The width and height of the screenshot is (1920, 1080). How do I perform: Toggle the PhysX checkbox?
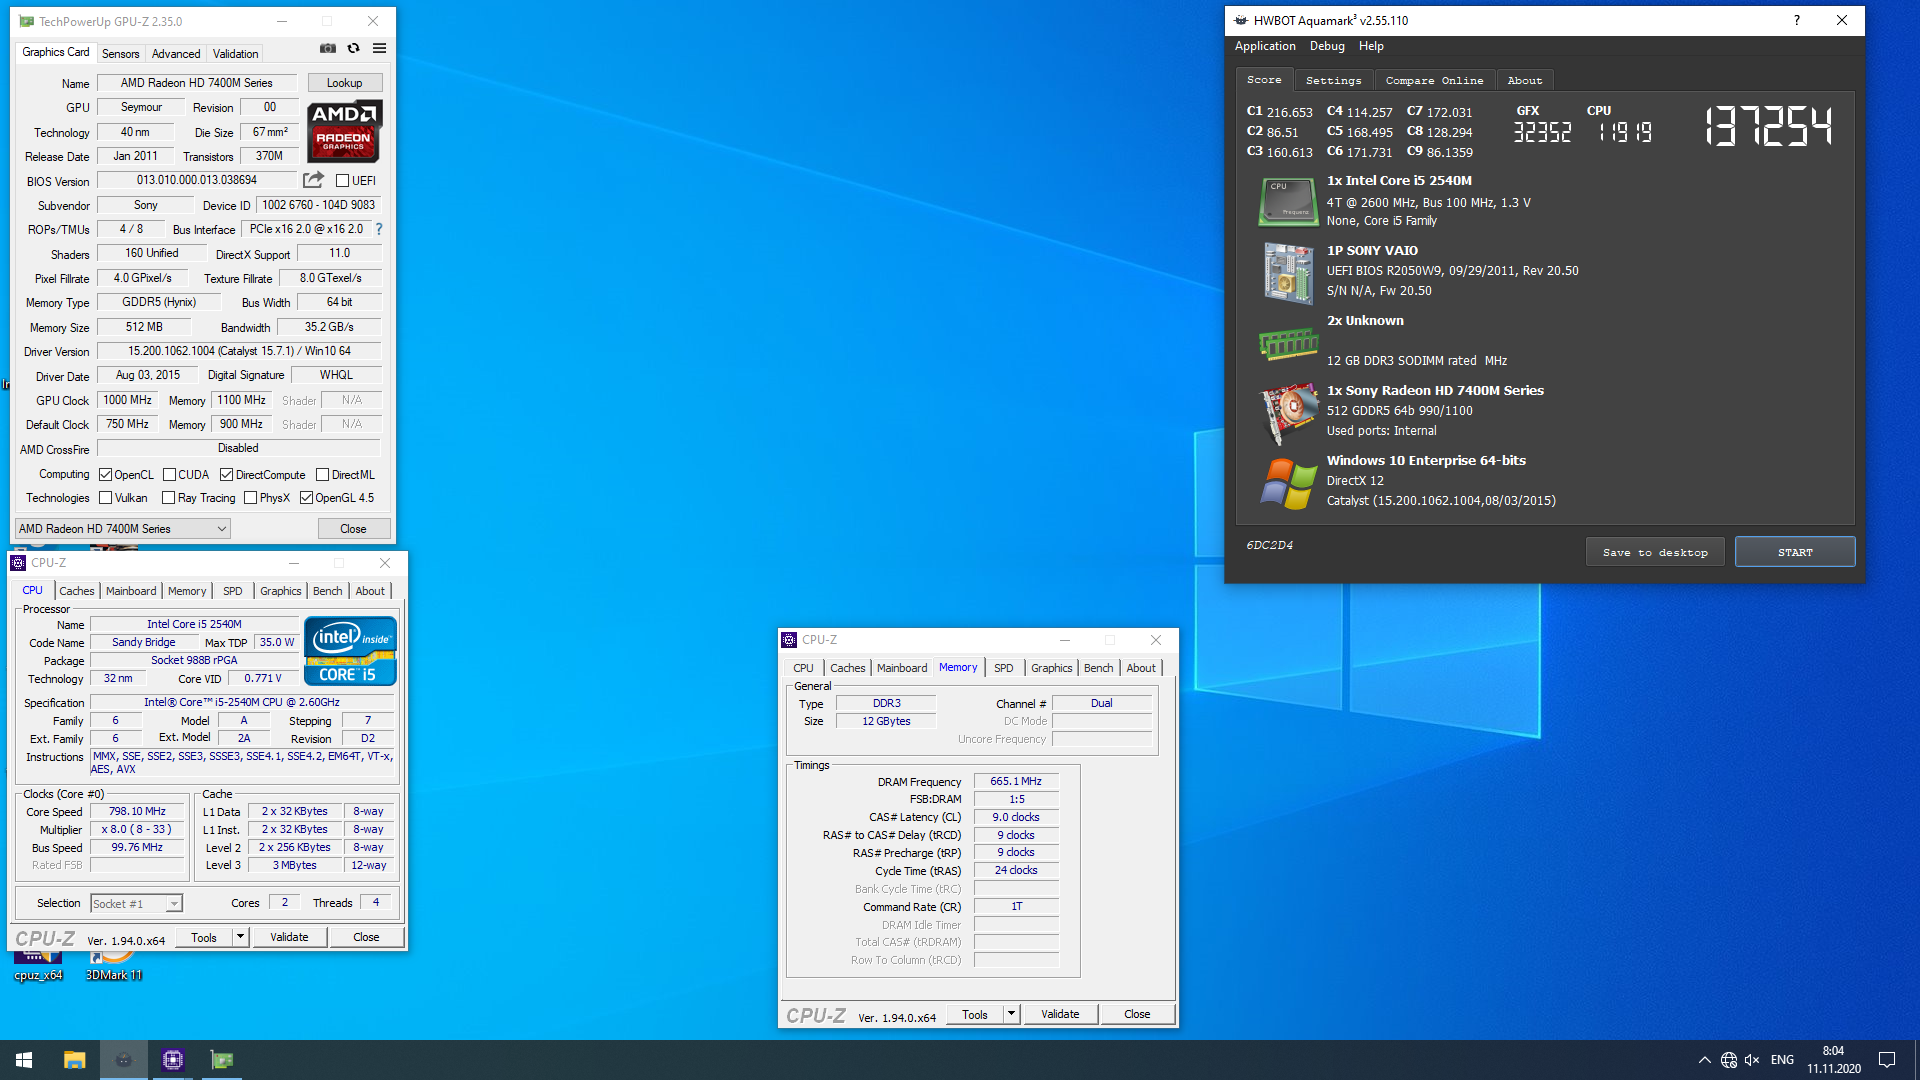[250, 498]
